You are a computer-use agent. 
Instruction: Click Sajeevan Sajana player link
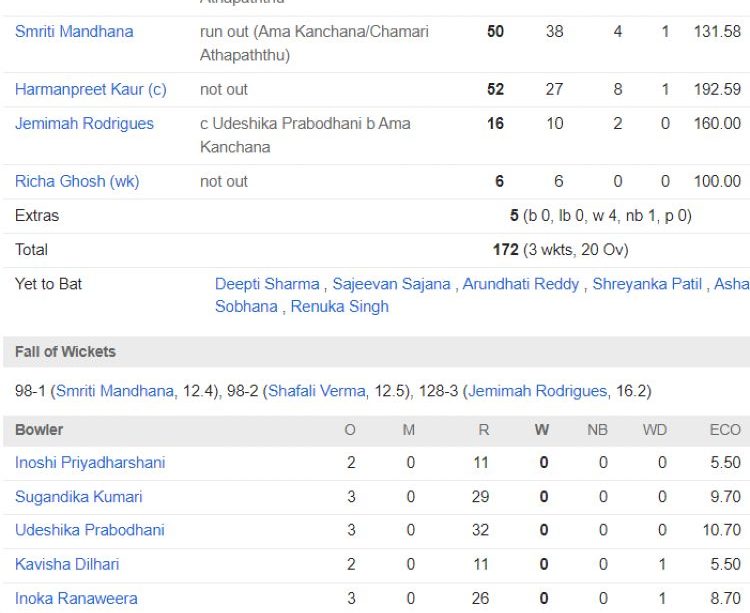[391, 284]
